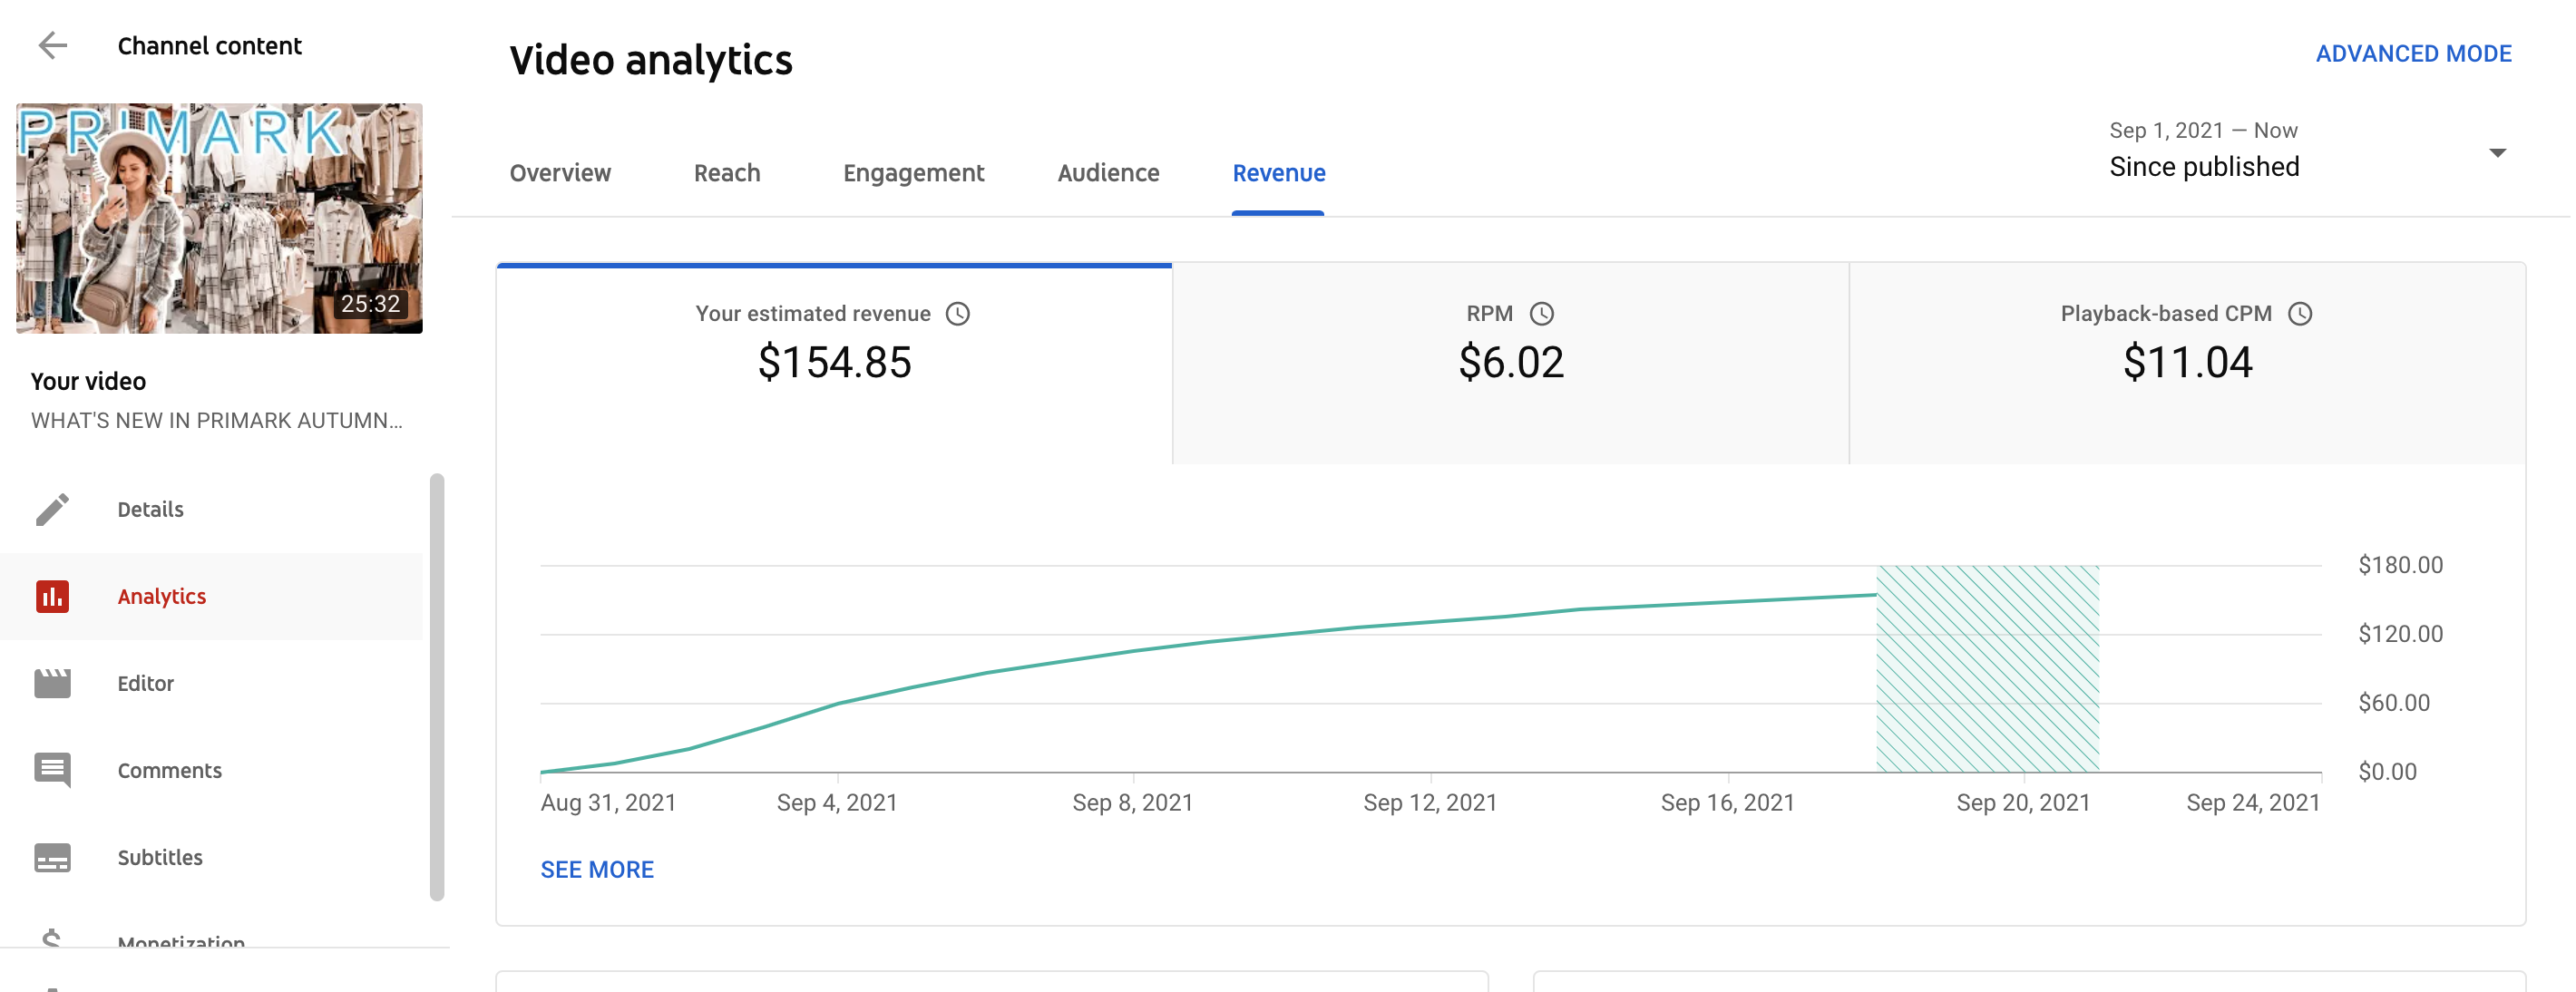Open the Comments speech bubble icon
The image size is (2576, 992).
click(52, 770)
